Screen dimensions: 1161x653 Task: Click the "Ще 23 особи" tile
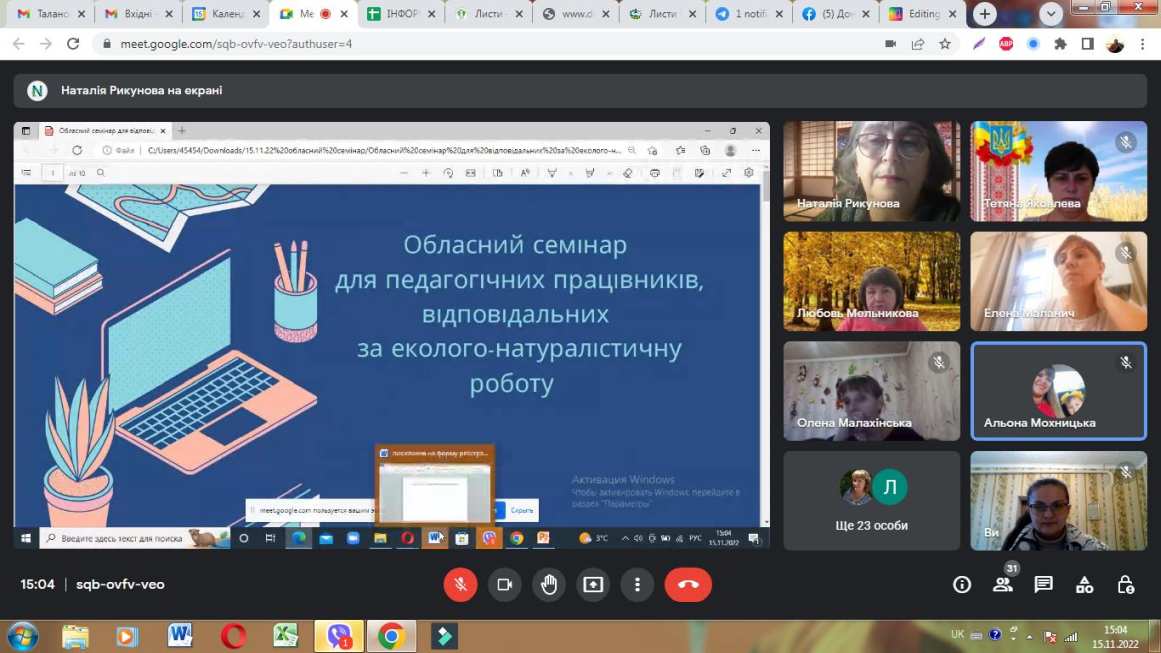click(x=871, y=501)
